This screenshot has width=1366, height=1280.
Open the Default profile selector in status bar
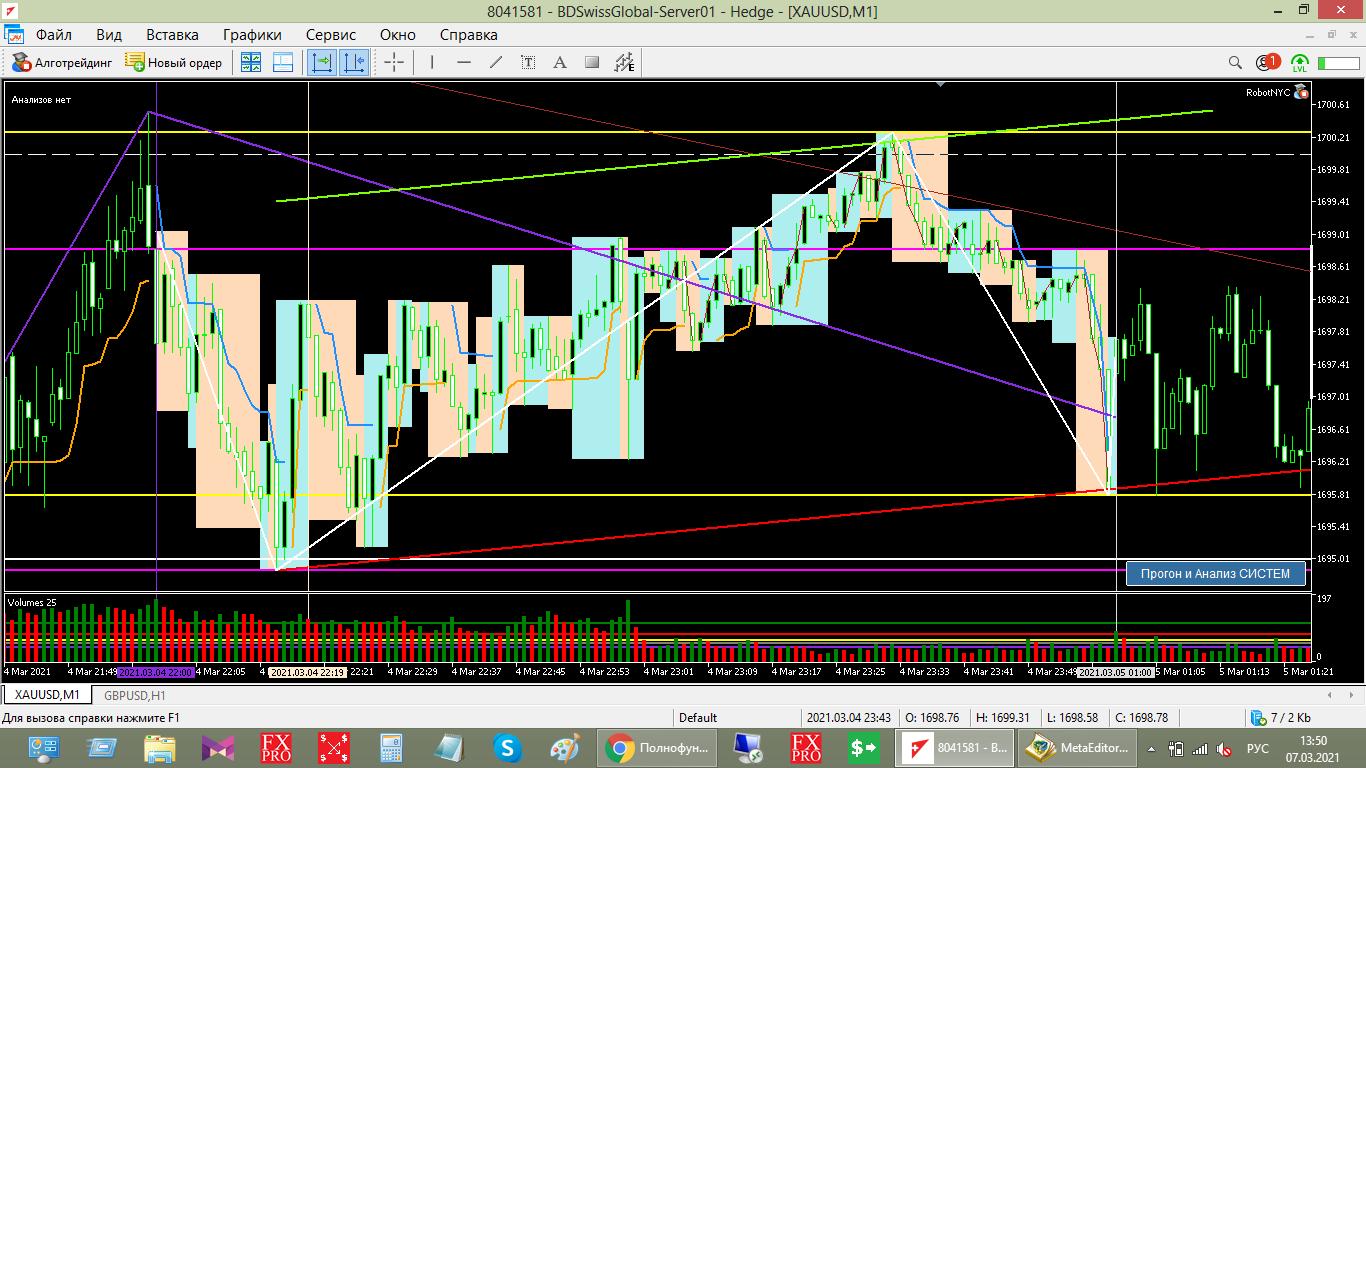pos(698,717)
